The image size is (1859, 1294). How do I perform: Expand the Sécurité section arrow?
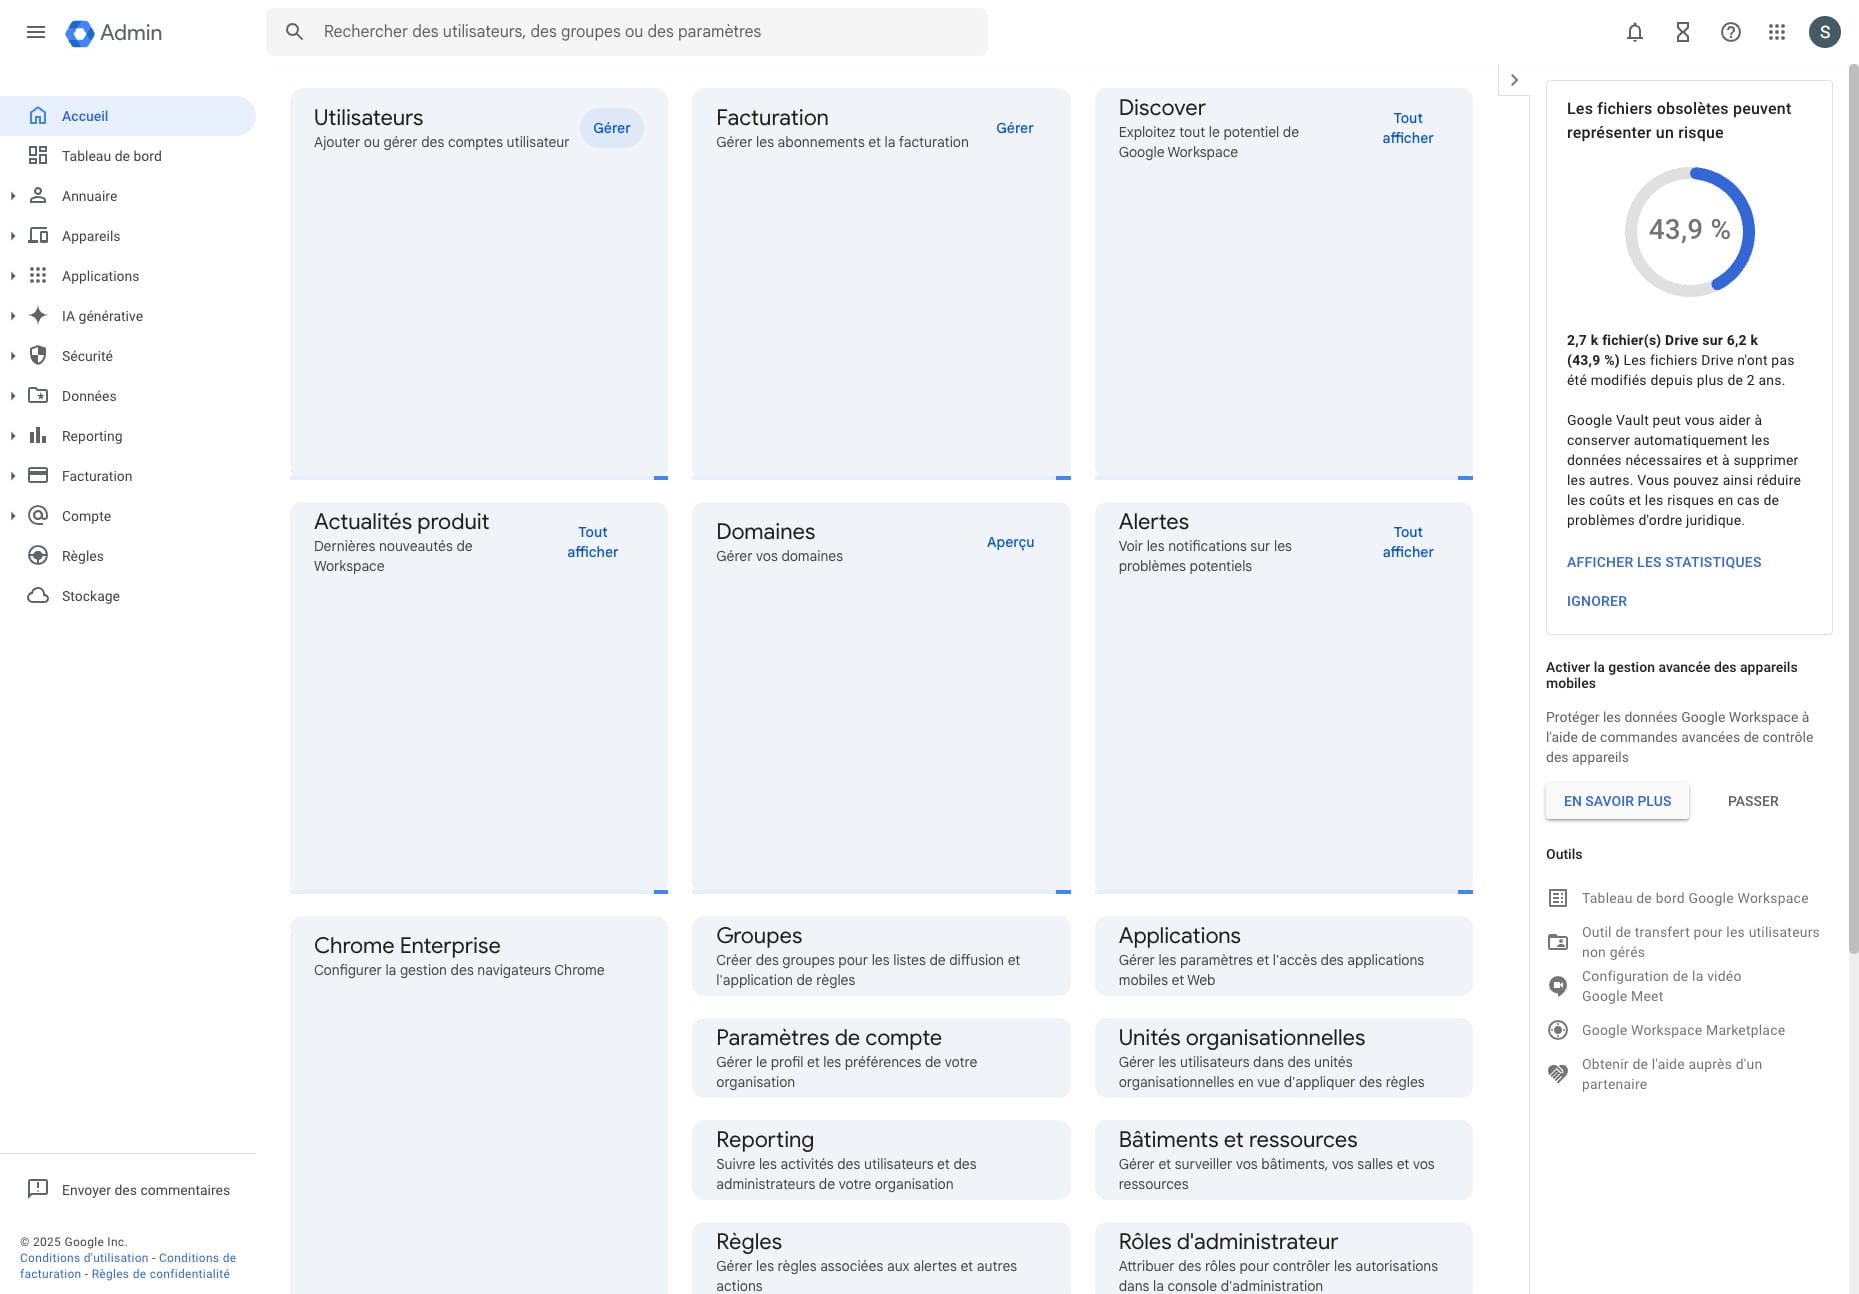coord(13,356)
